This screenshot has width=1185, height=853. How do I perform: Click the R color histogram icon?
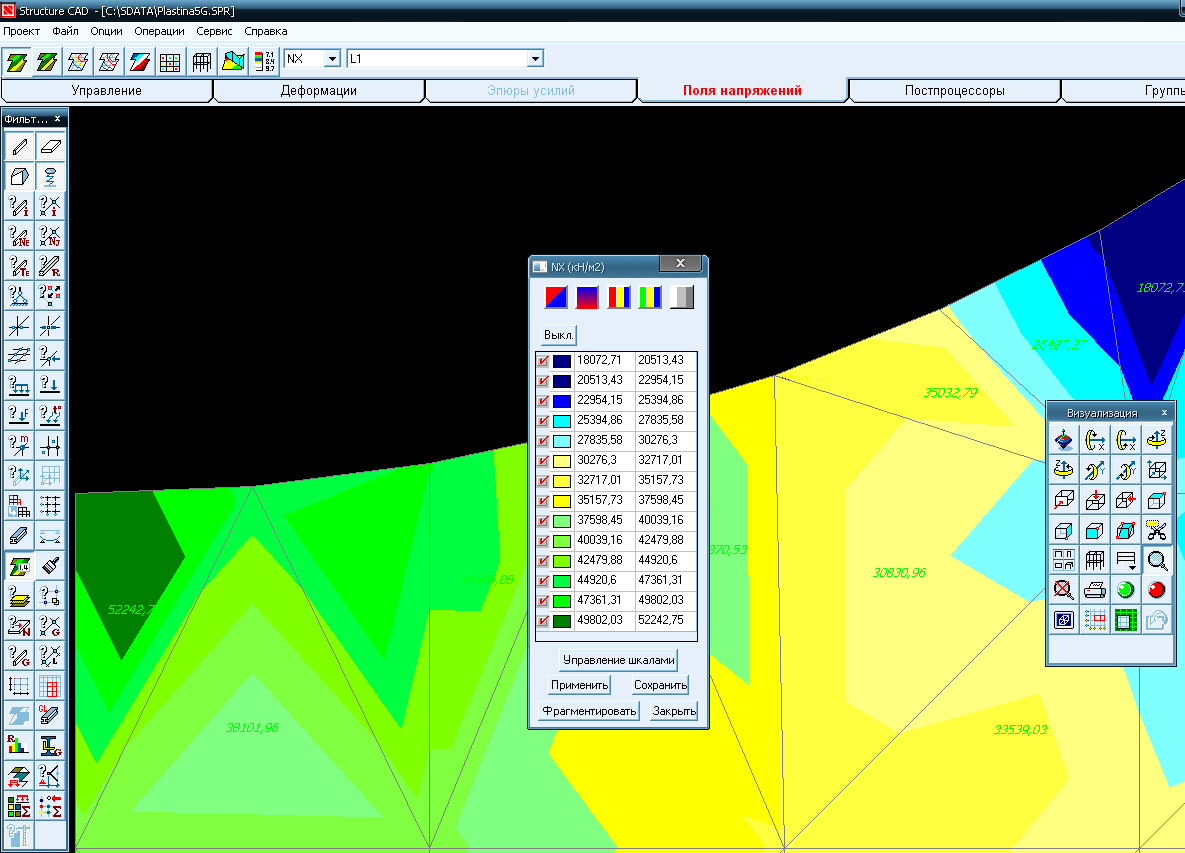(x=20, y=745)
